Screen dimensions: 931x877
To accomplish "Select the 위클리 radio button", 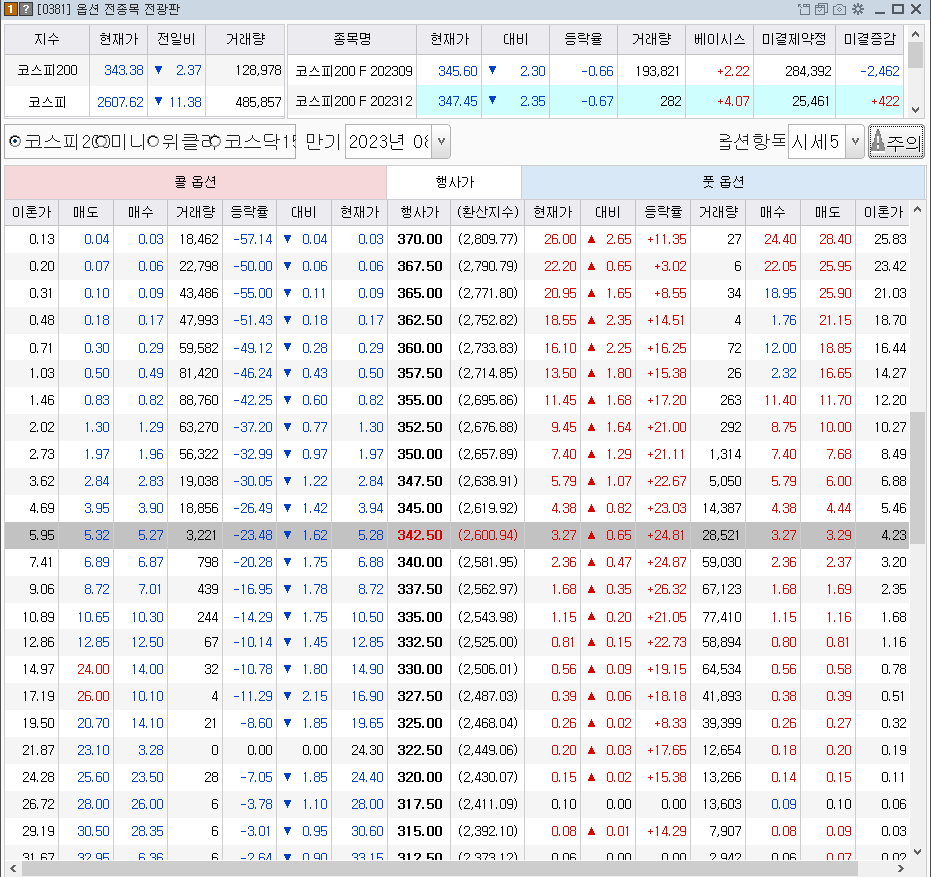I will [153, 141].
